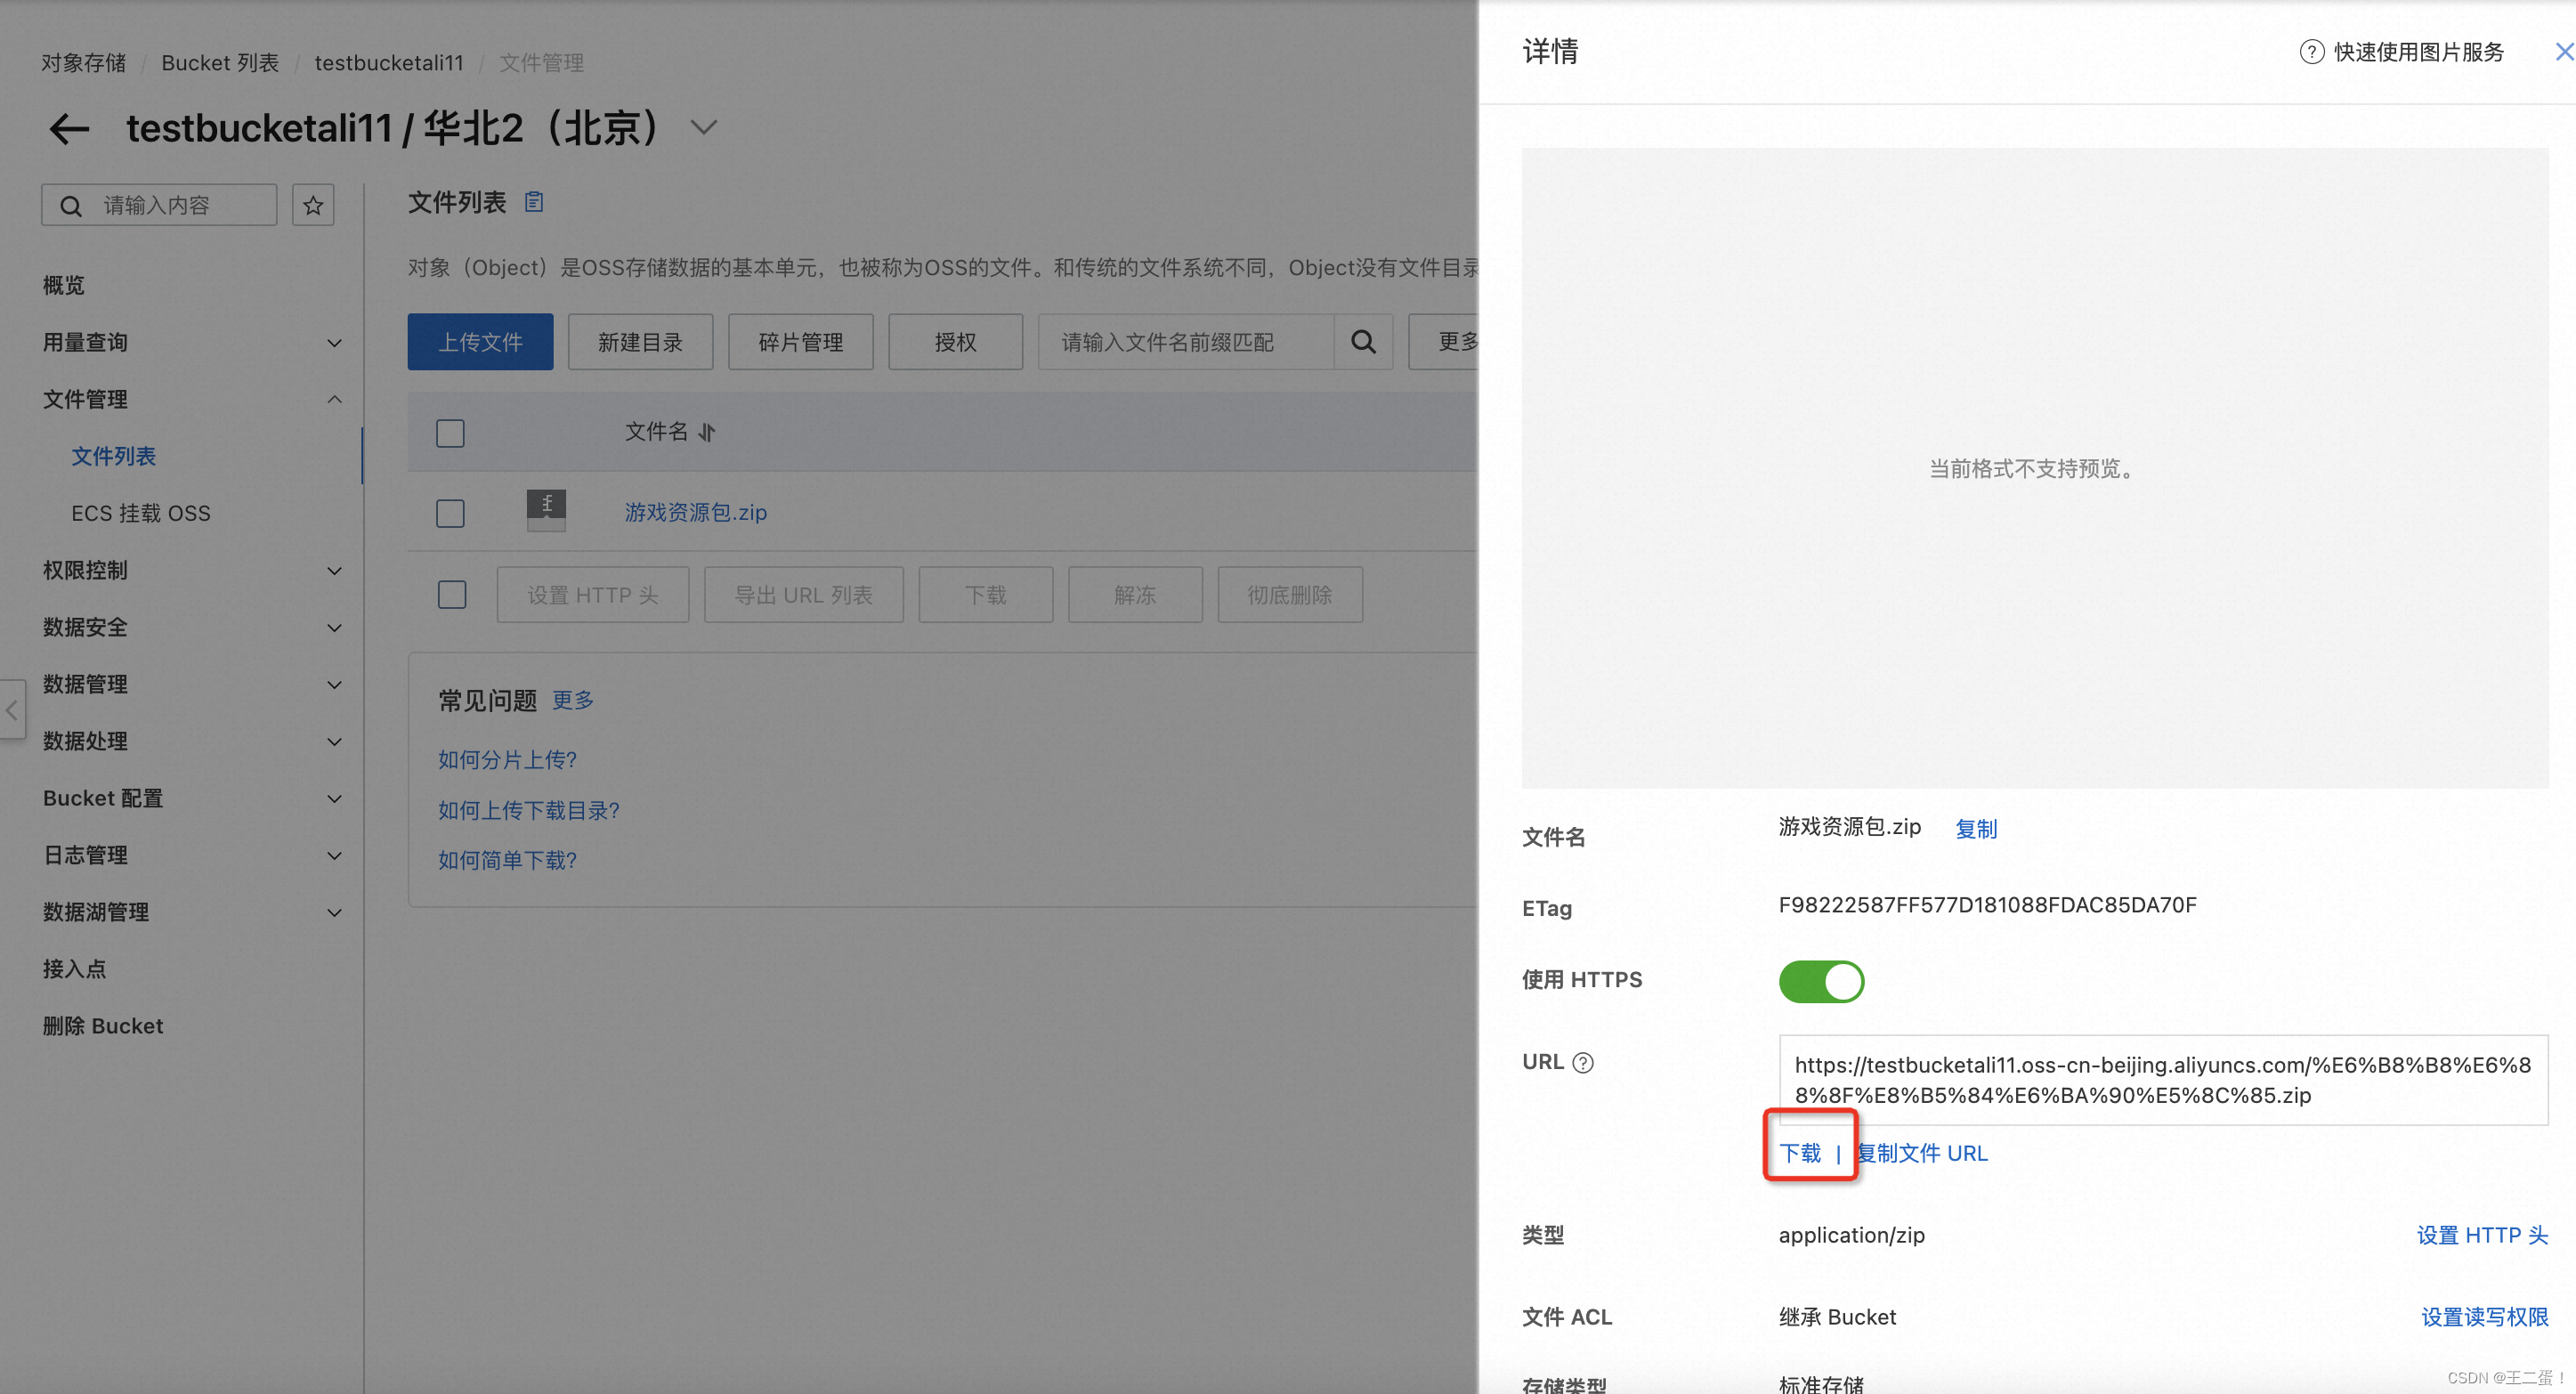
Task: Click the question icon beside 快速使用图片服务
Action: 2311,52
